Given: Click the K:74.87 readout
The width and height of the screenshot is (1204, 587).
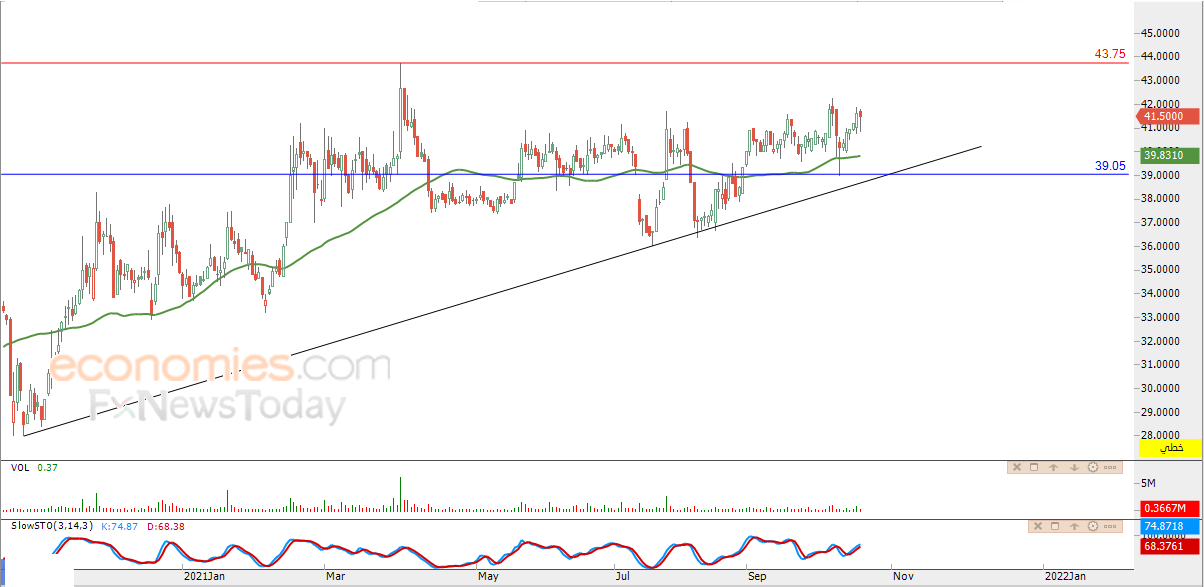Looking at the screenshot, I should click(x=119, y=526).
